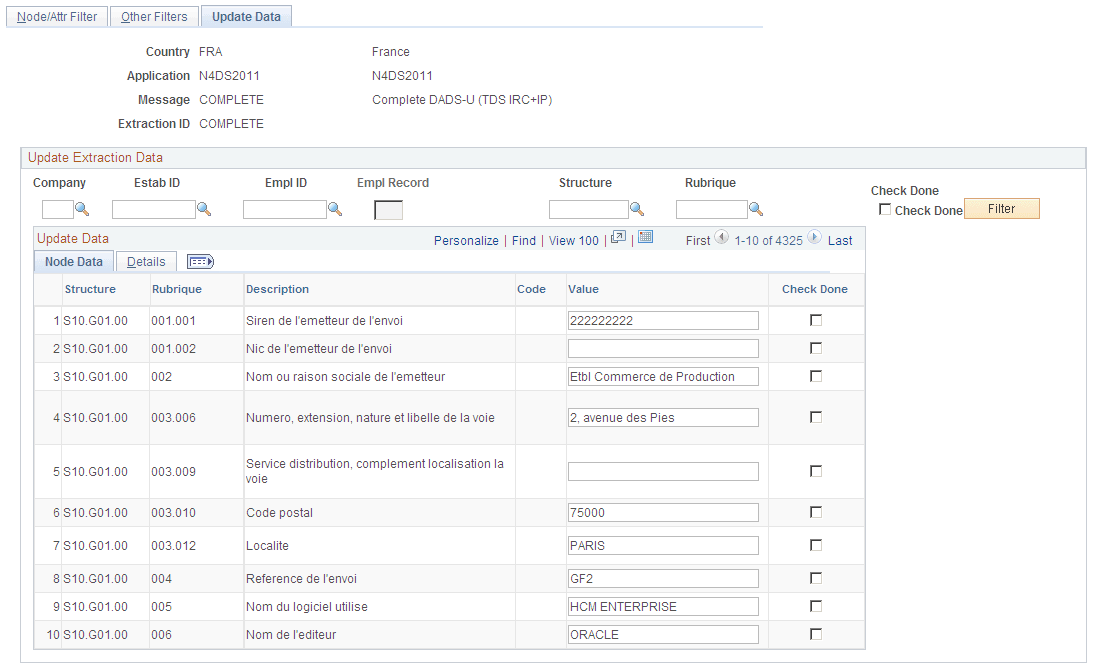The width and height of the screenshot is (1095, 670).
Task: Check Done for Code postal row
Action: [816, 512]
